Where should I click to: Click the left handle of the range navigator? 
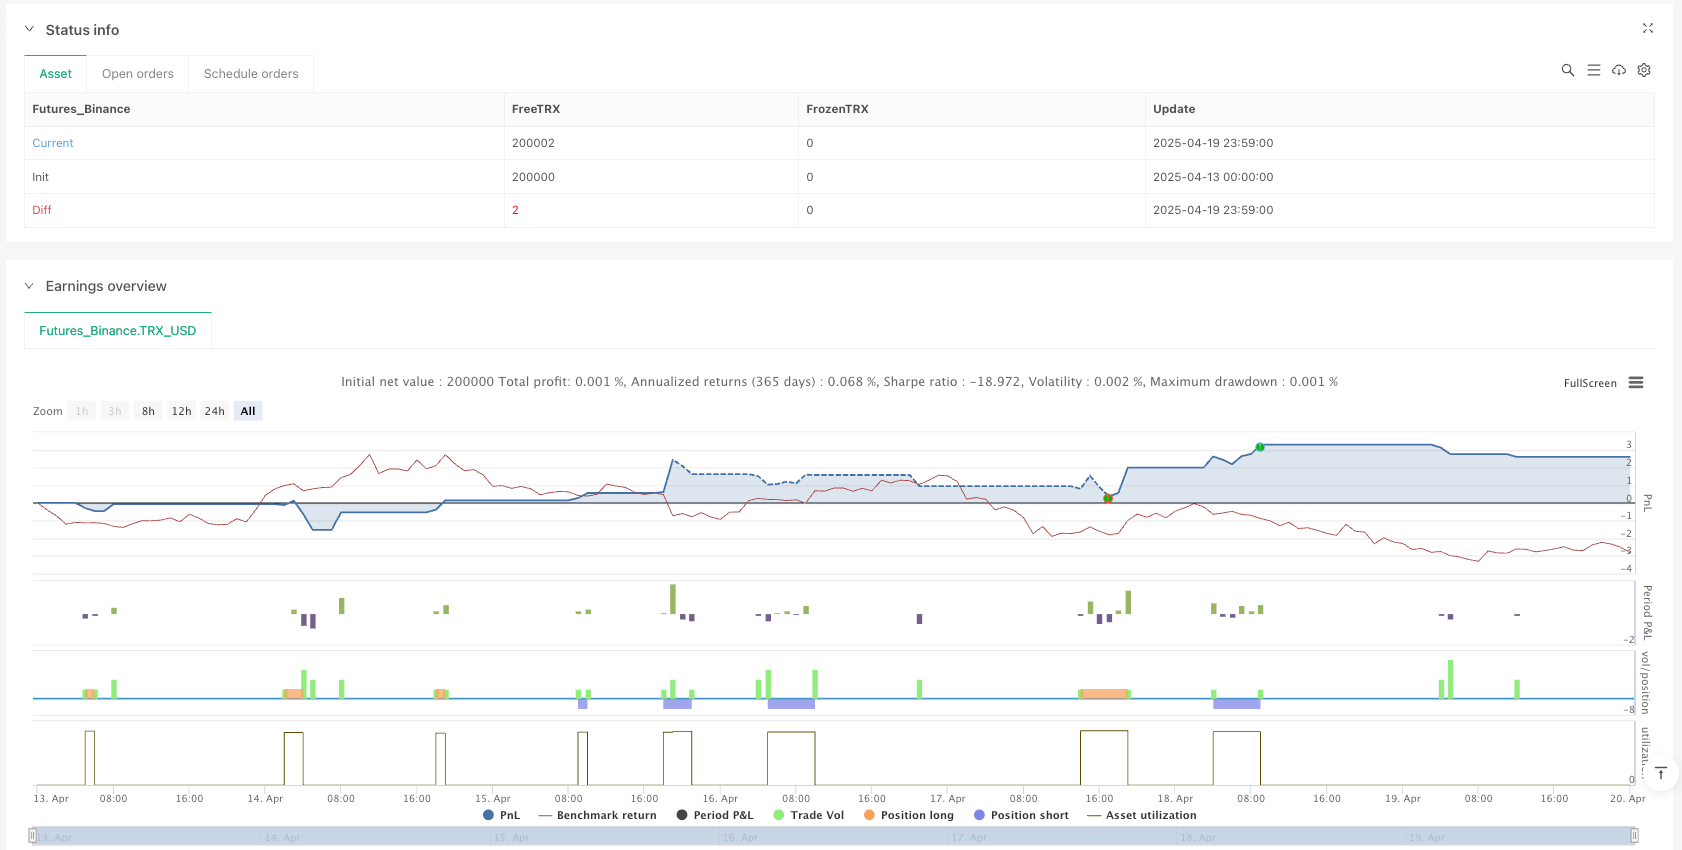click(33, 835)
